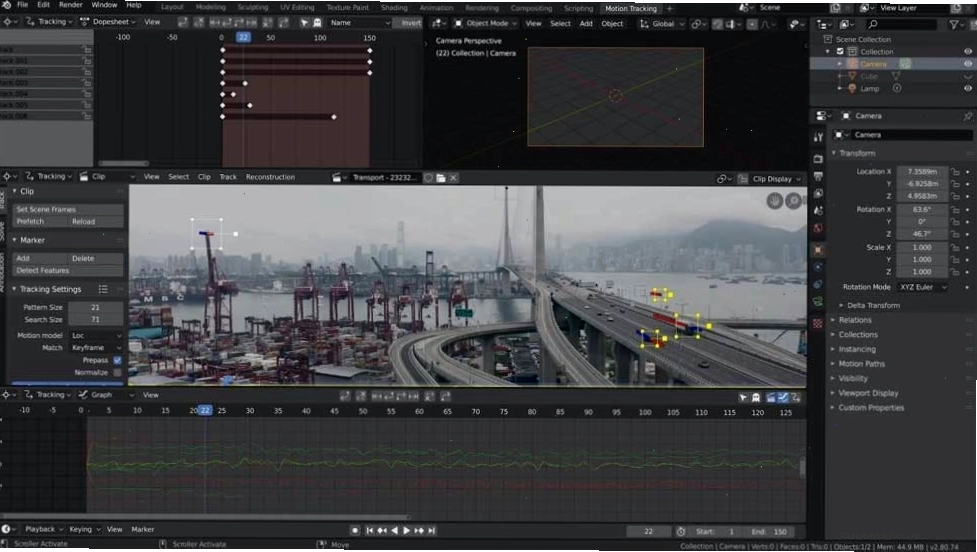Expand the Delta Transform panel
Viewport: 977px width, 552px height.
(x=873, y=305)
